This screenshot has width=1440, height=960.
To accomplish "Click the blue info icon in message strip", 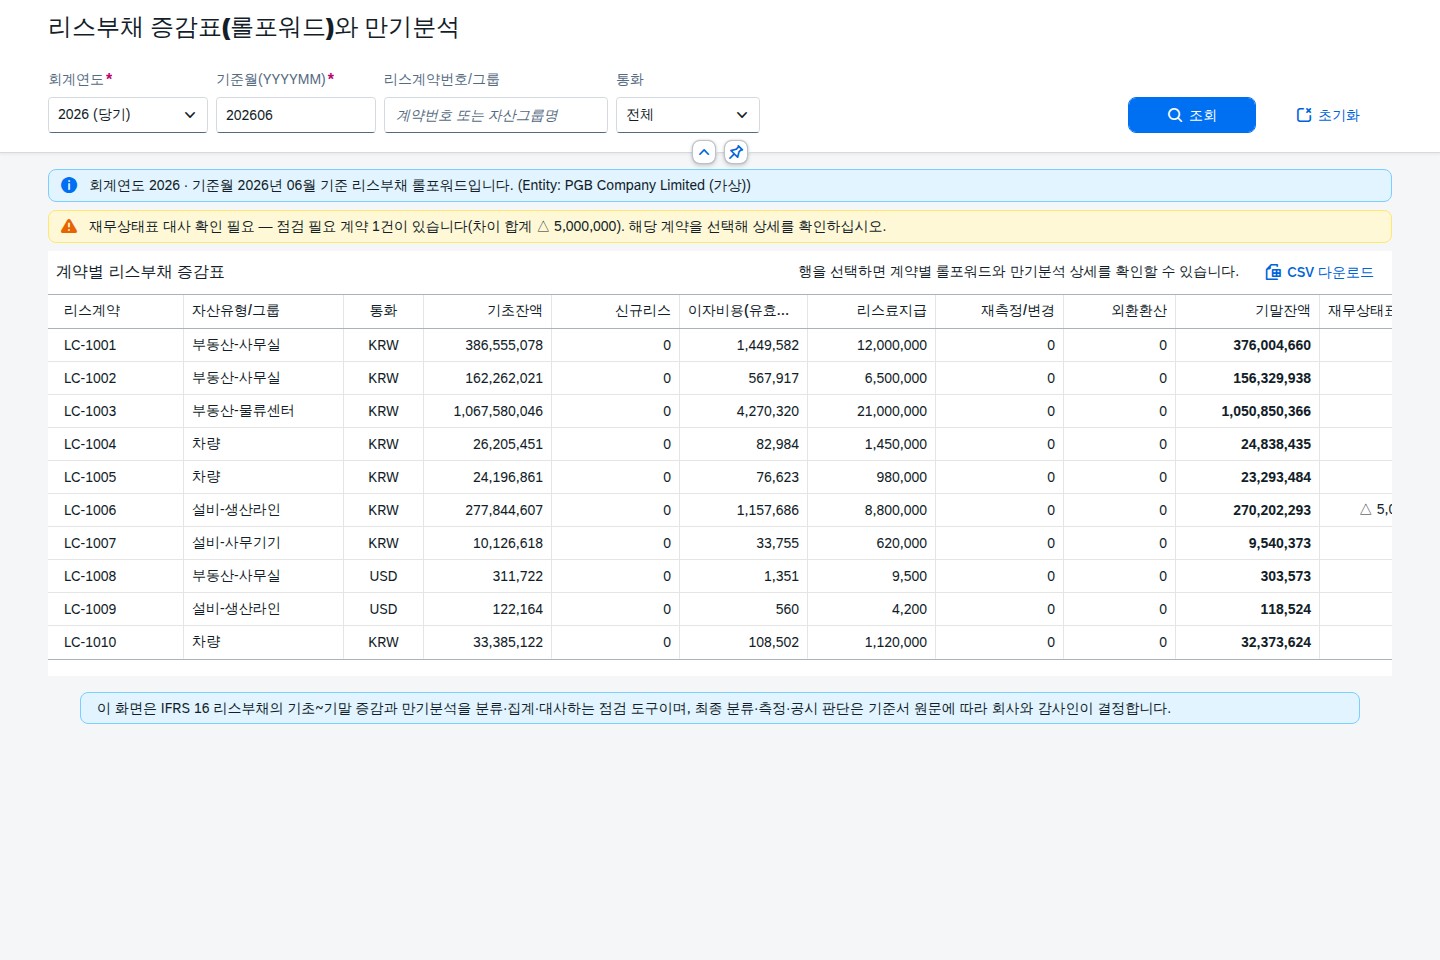I will 69,185.
